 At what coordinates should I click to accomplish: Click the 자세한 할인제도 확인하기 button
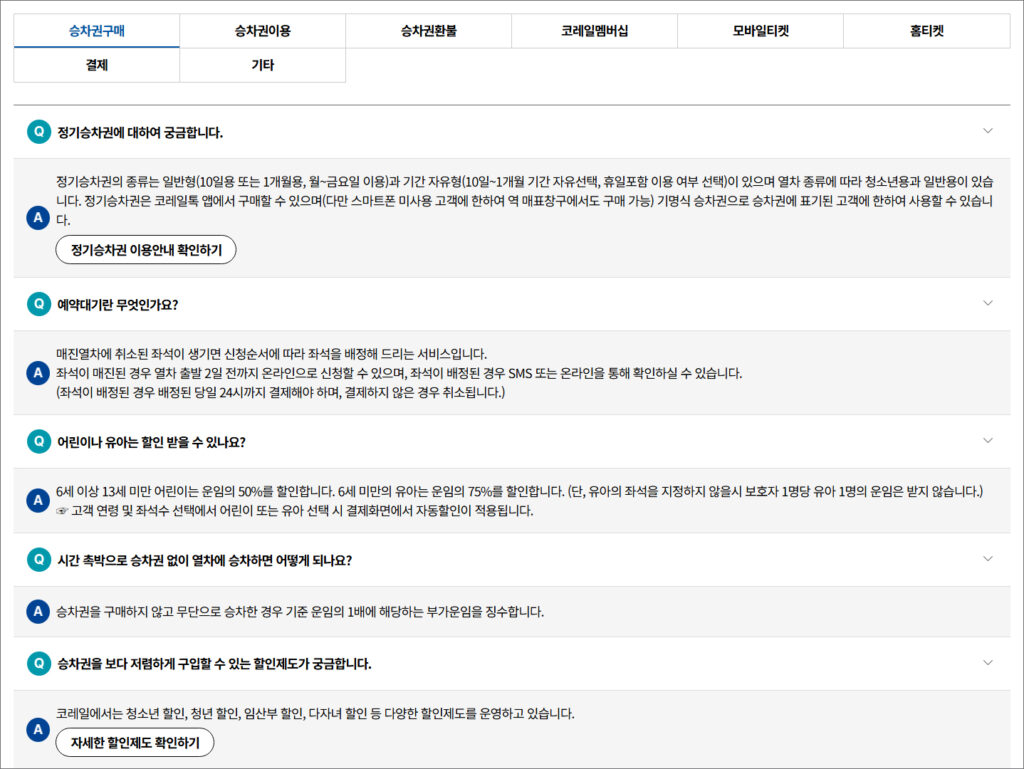(135, 743)
